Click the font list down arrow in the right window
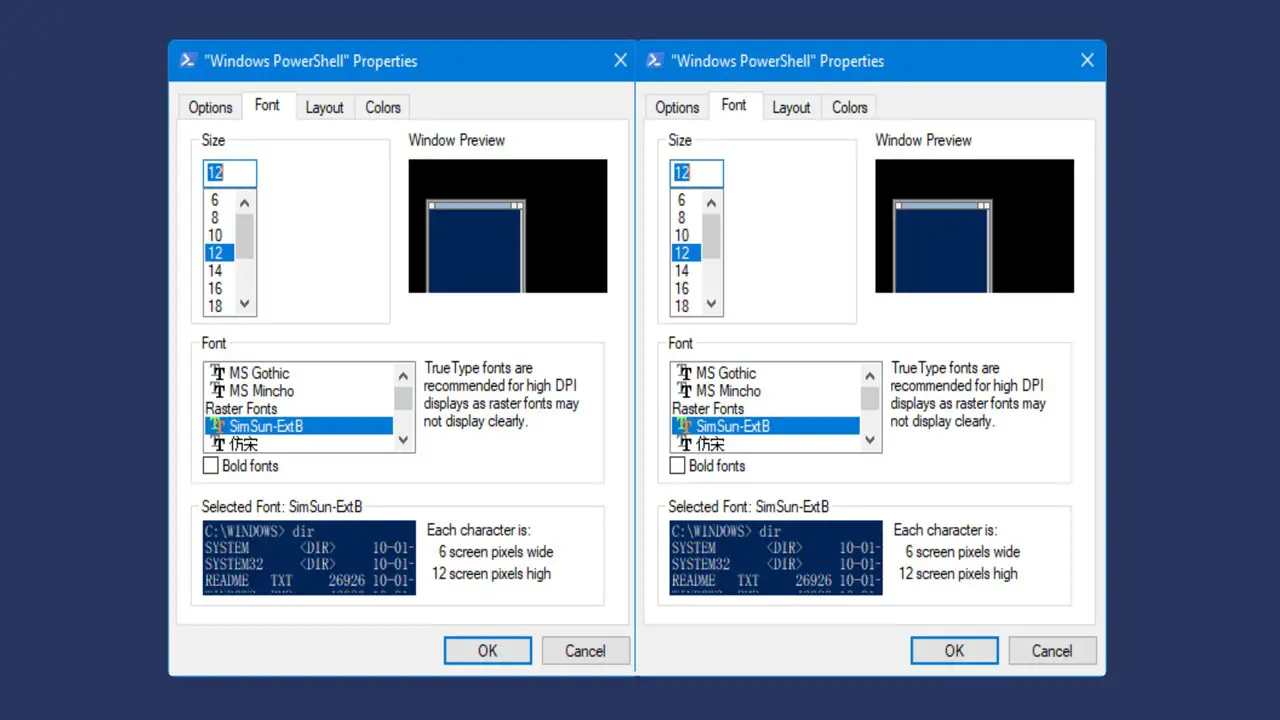The width and height of the screenshot is (1280, 720). click(x=870, y=440)
